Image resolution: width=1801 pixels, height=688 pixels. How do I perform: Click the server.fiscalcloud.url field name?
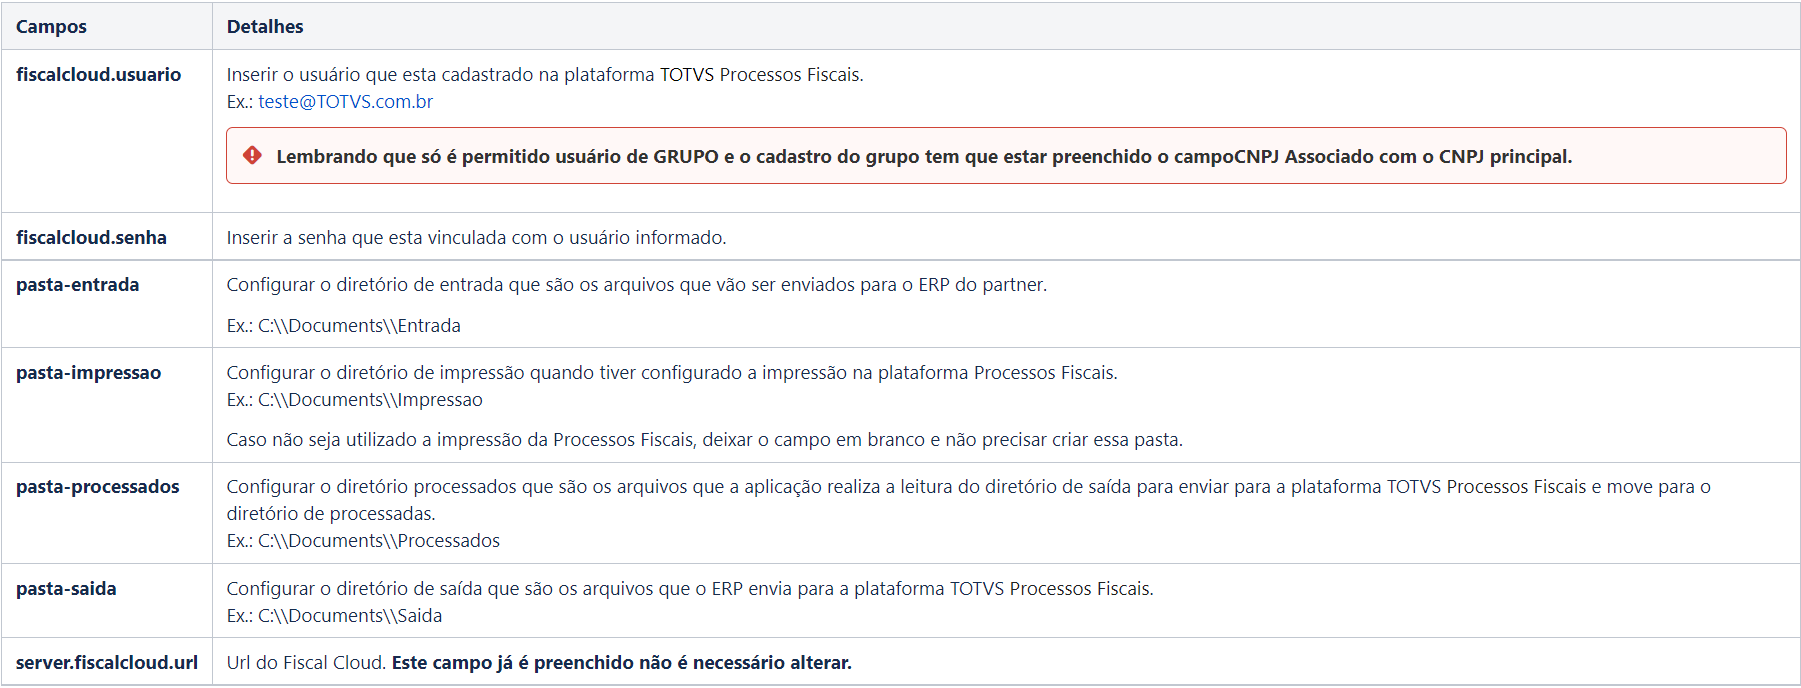[106, 663]
